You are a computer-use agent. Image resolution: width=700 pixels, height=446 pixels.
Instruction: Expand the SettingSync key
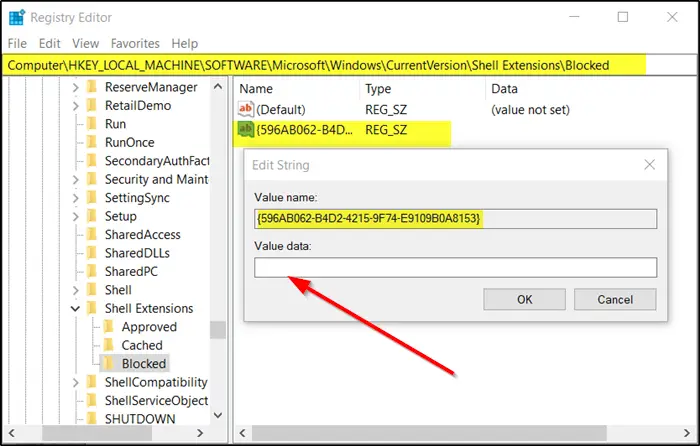[75, 198]
